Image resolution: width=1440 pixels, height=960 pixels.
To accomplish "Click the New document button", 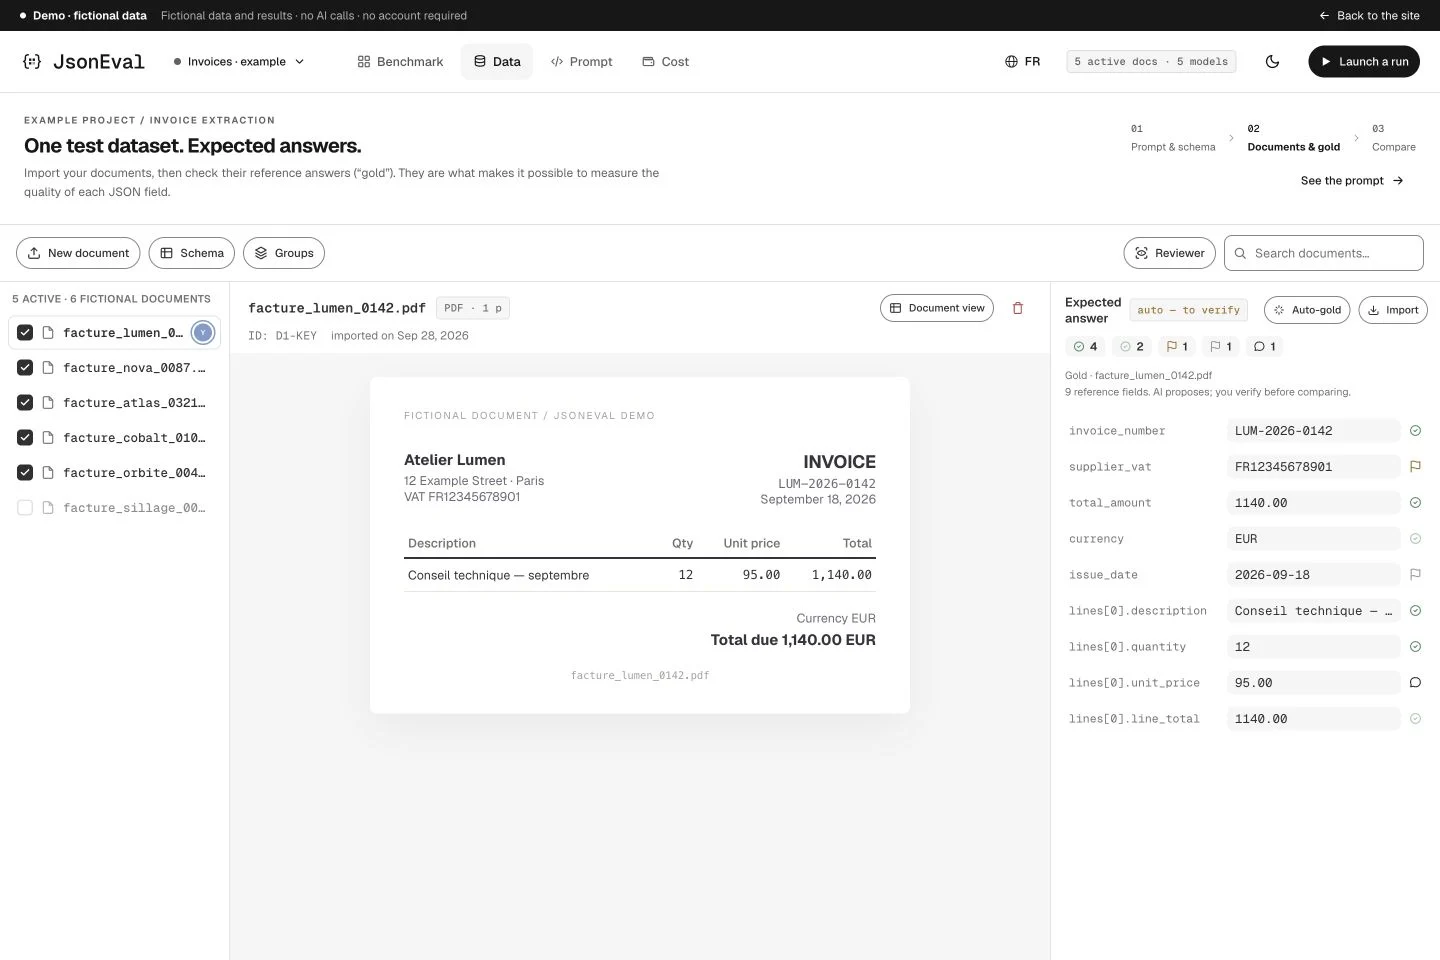I will coord(78,253).
